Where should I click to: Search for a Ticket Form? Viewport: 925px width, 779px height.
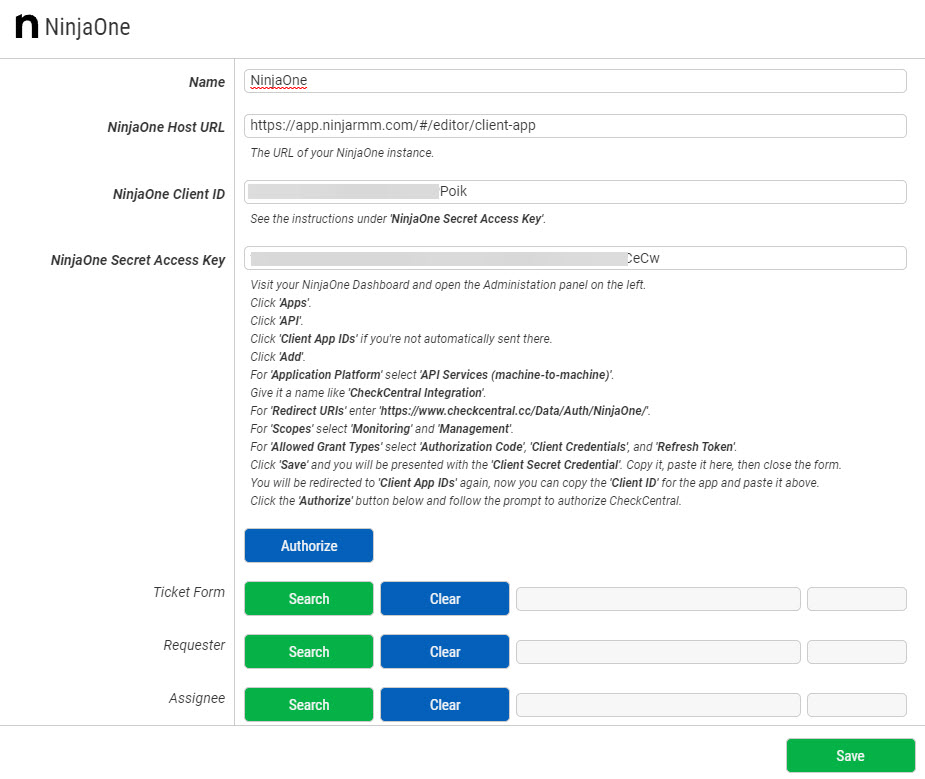308,599
